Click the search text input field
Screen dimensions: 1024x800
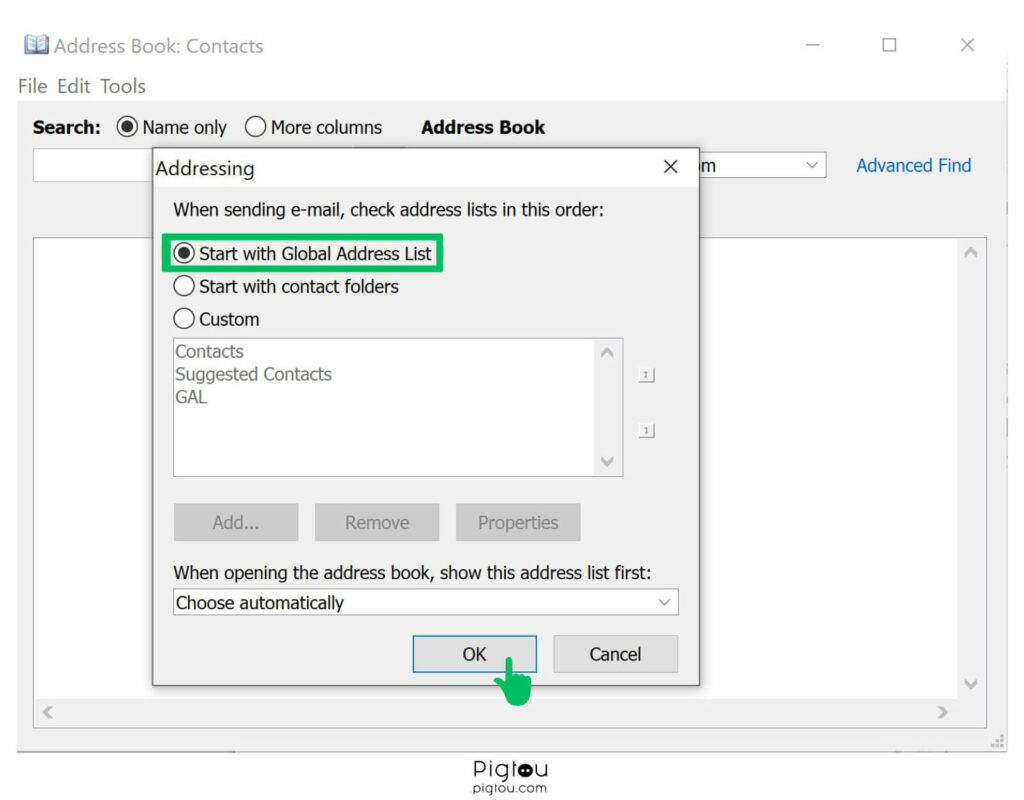[x=93, y=165]
